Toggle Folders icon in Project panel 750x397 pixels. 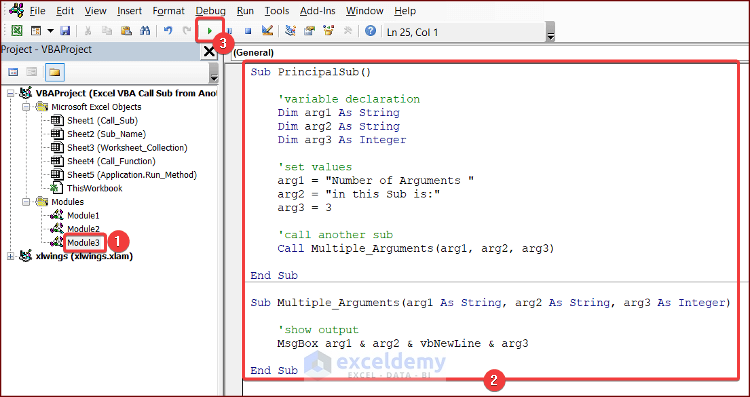[x=55, y=72]
